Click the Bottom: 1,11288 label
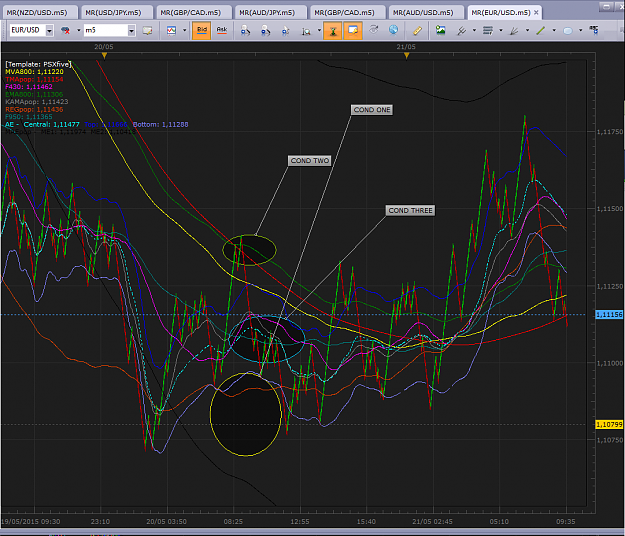Screen dimensions: 625x536 pos(160,124)
